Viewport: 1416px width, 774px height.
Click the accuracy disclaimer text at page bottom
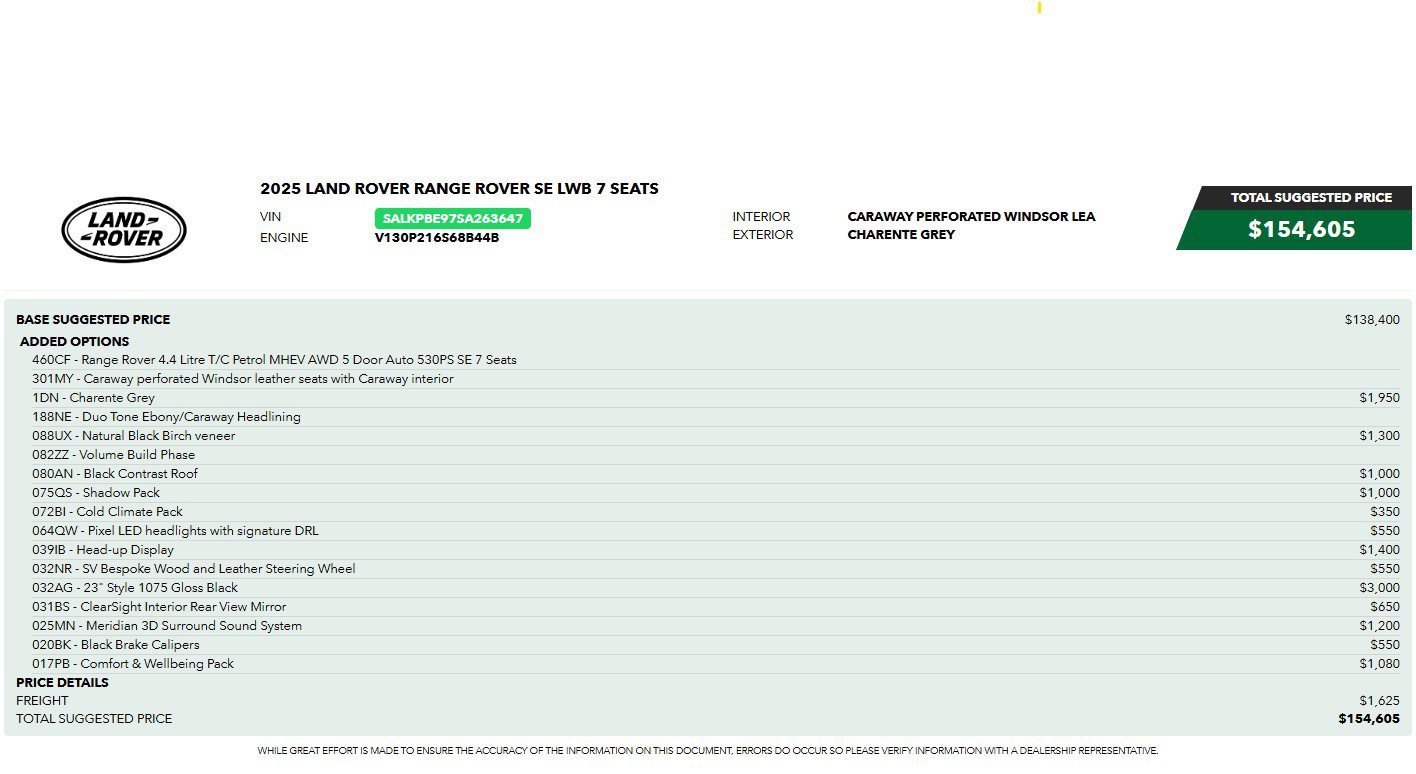pos(708,751)
